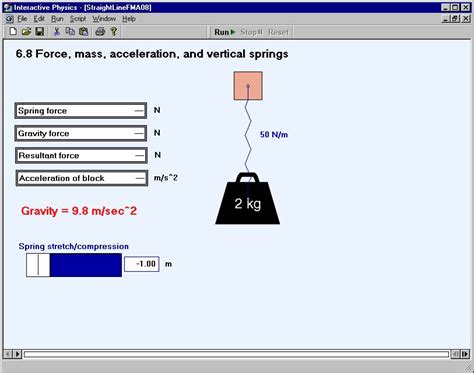Click the tape player frame track bar
474x373 pixels.
coord(236,354)
